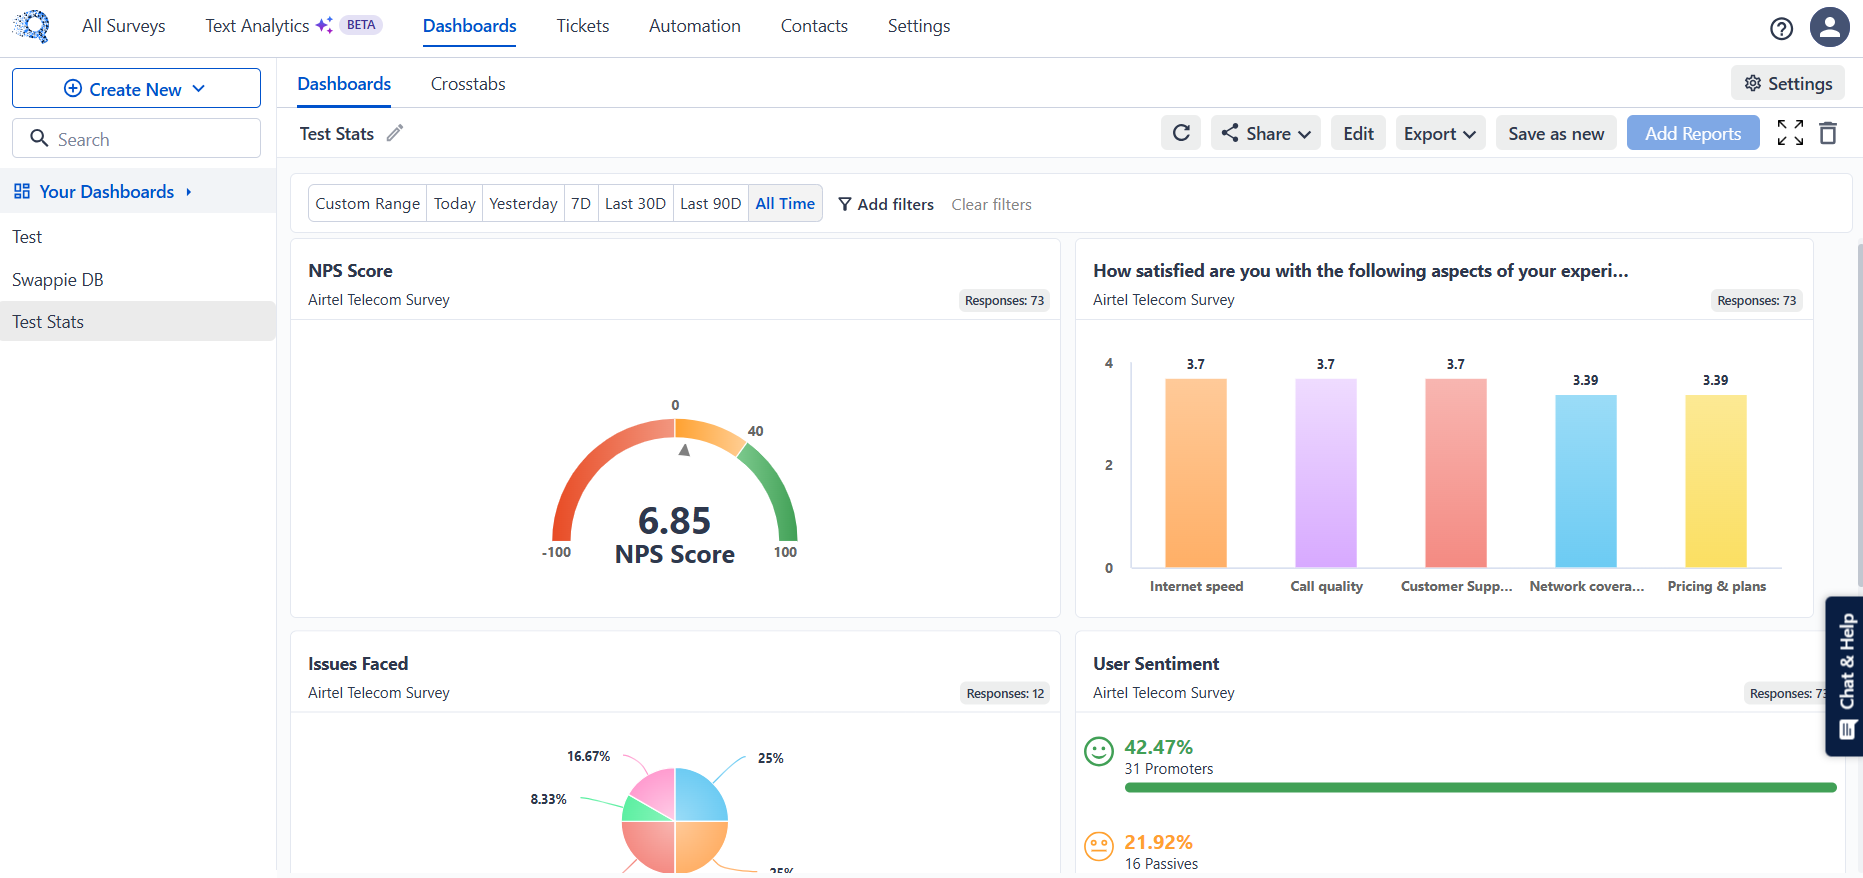Click the pencil icon to rename Test Stats
The image size is (1863, 878).
coord(395,133)
